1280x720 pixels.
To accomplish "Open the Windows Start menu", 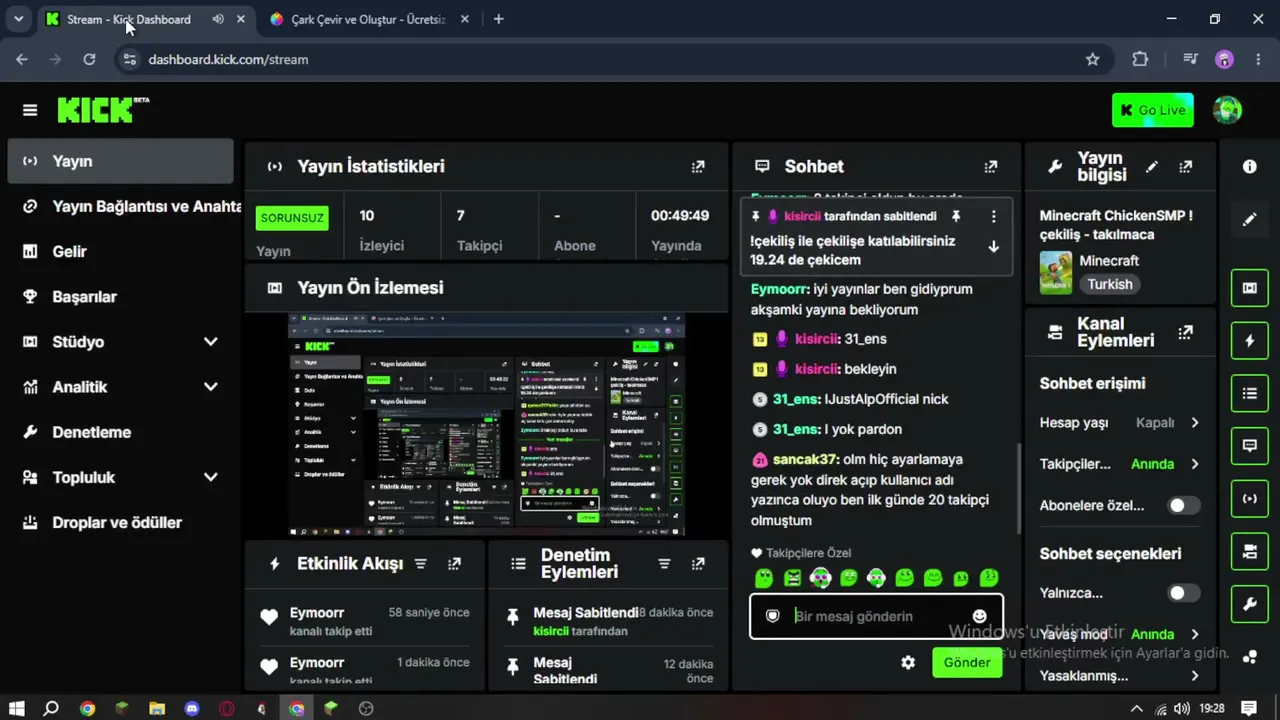I will point(17,709).
